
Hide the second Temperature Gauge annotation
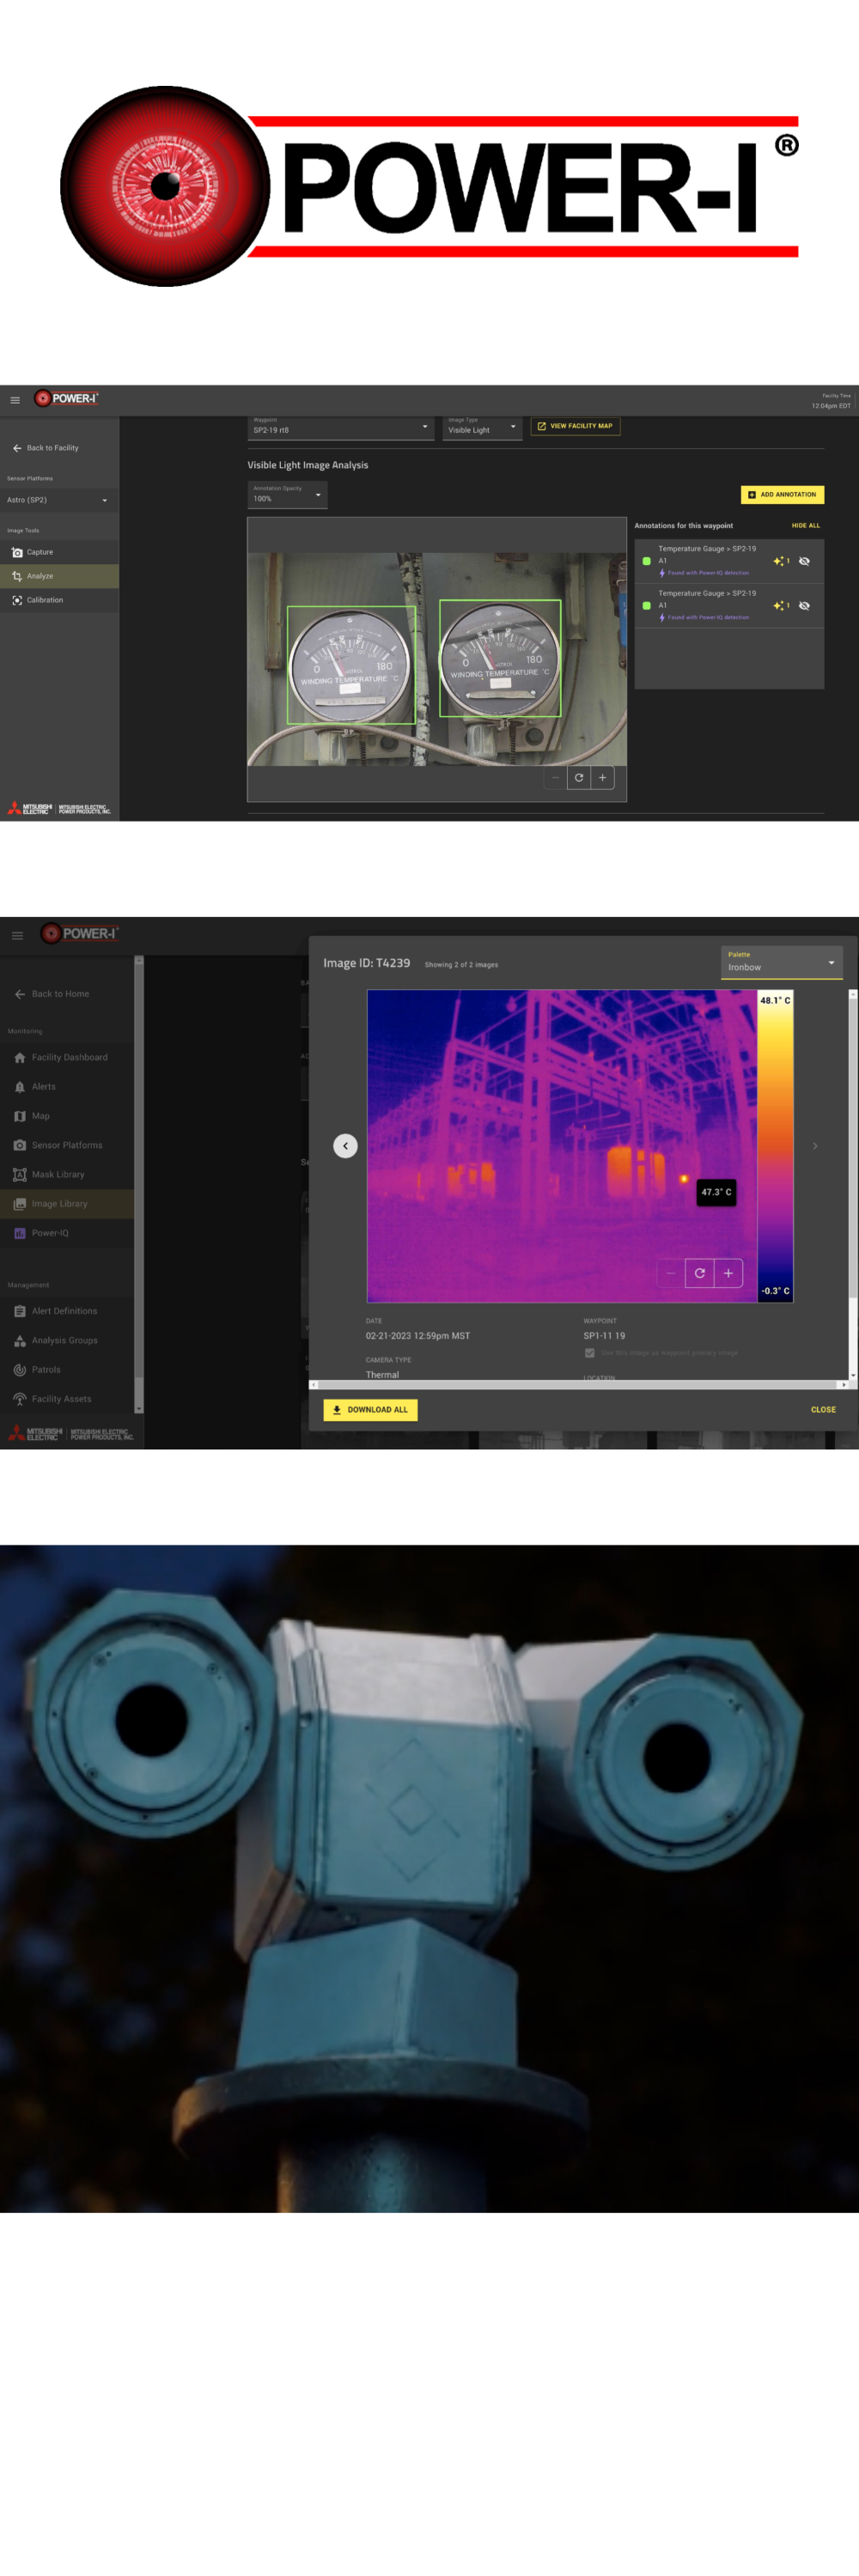tap(804, 606)
